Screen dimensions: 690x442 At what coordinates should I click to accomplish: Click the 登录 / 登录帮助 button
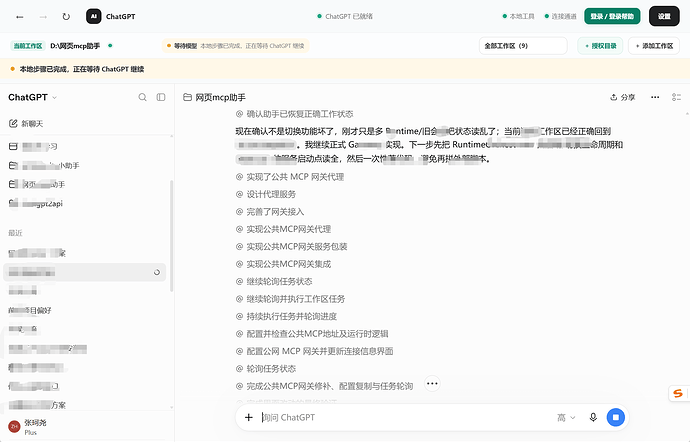point(612,16)
